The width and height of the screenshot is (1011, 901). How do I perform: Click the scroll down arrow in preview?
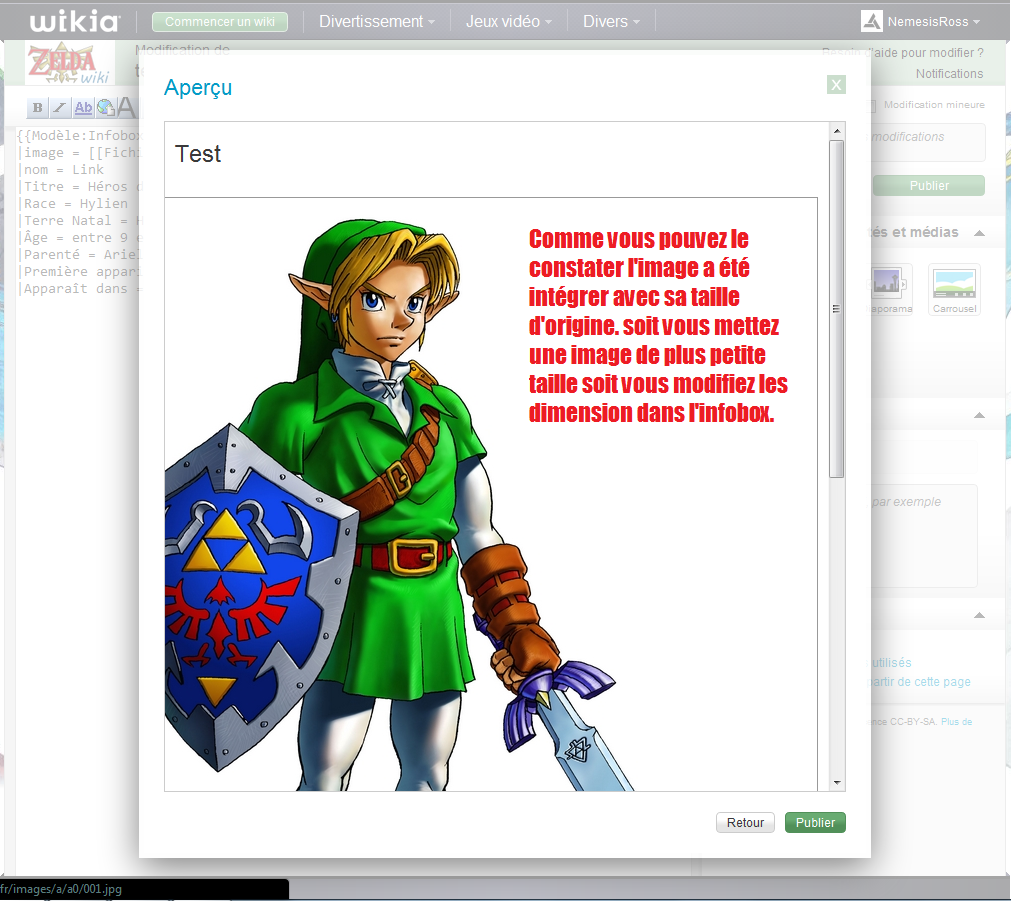pos(837,783)
